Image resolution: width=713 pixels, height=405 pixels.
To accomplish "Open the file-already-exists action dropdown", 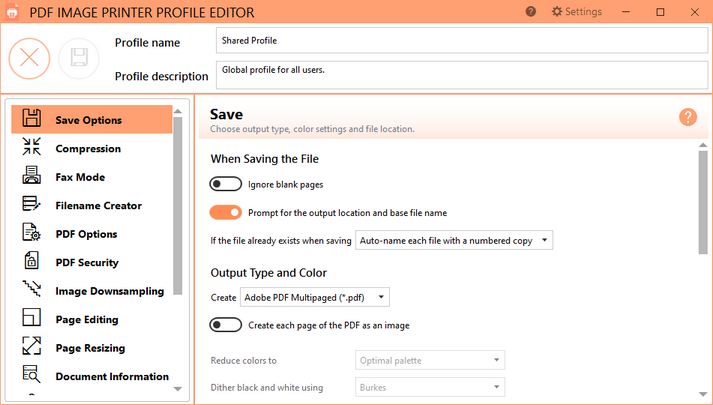I will 454,240.
